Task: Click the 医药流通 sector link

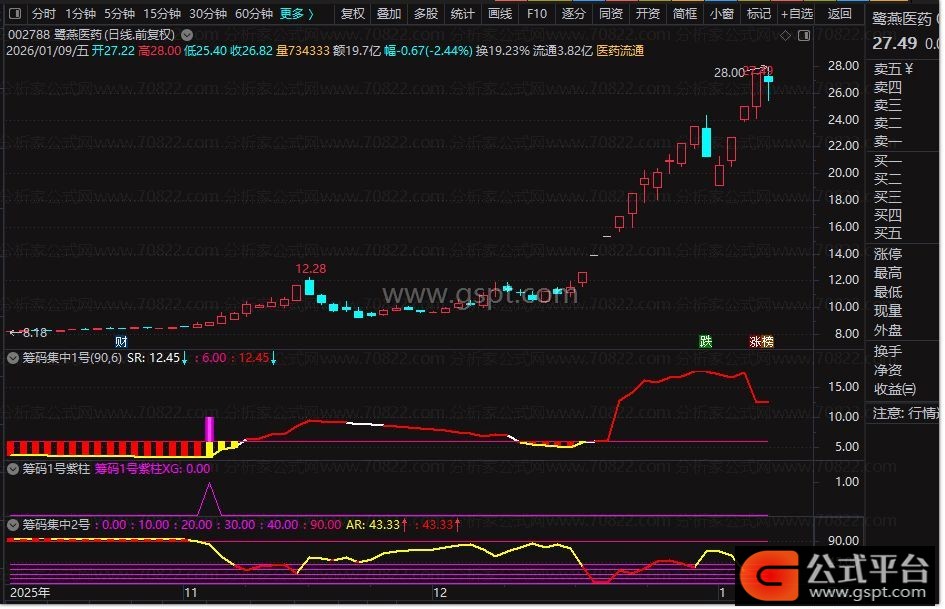Action: pyautogui.click(x=620, y=50)
